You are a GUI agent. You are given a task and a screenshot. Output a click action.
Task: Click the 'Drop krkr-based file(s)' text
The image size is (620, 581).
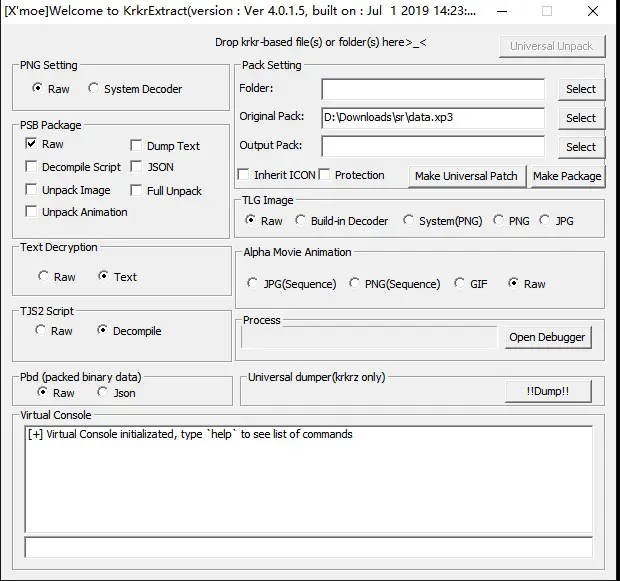point(321,42)
